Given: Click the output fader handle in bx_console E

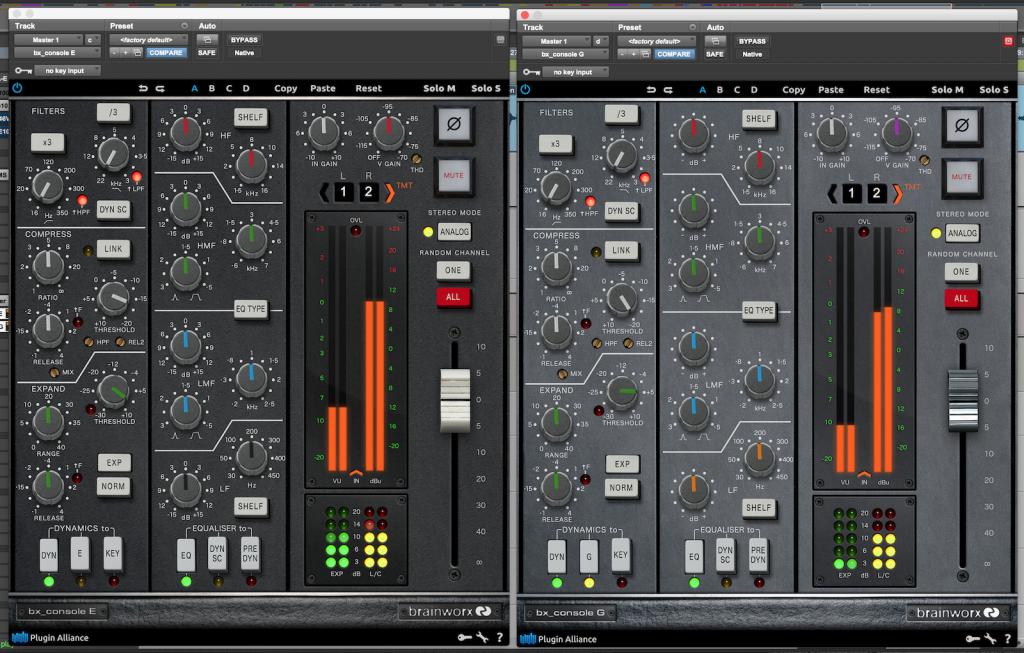Looking at the screenshot, I should point(455,400).
